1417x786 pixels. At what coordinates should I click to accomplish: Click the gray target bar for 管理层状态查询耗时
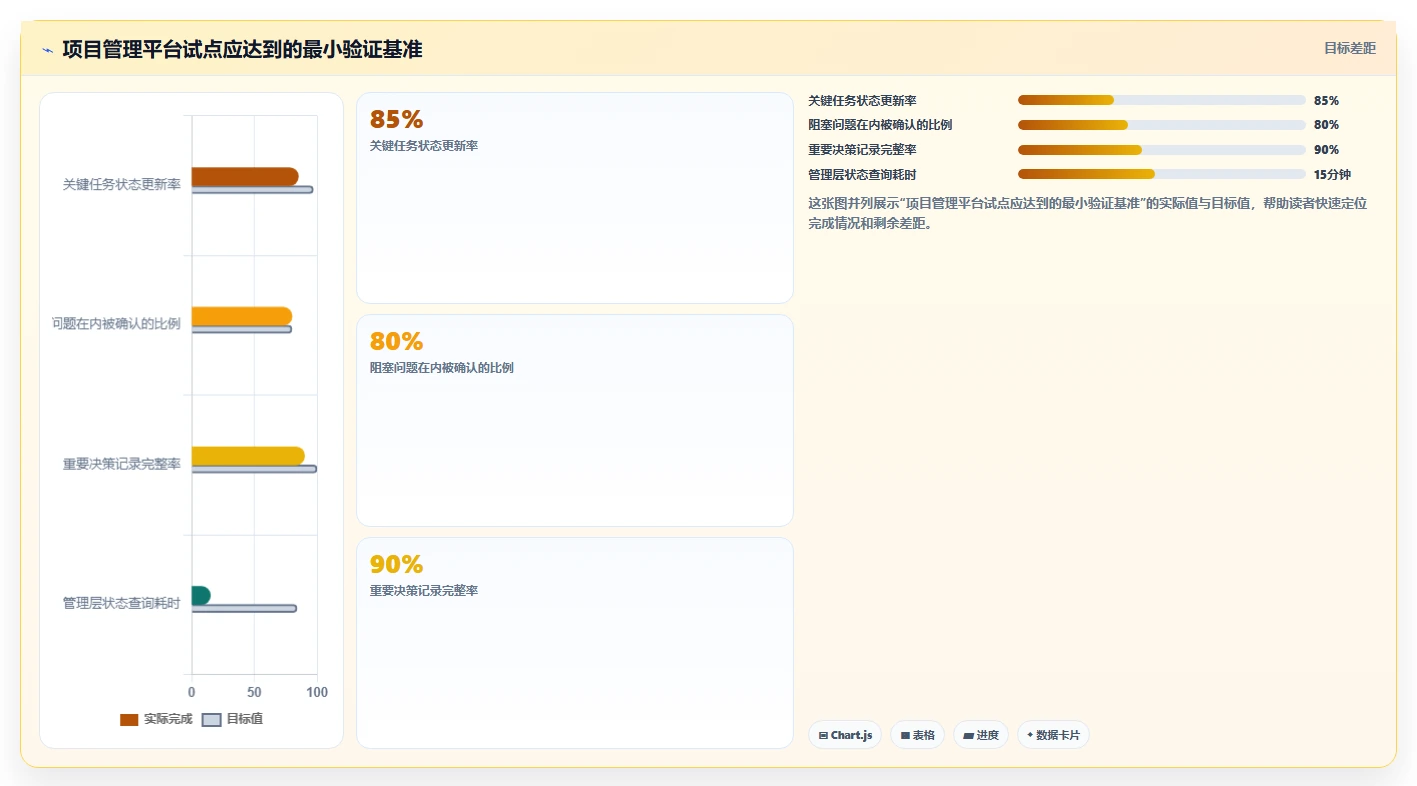coord(244,608)
